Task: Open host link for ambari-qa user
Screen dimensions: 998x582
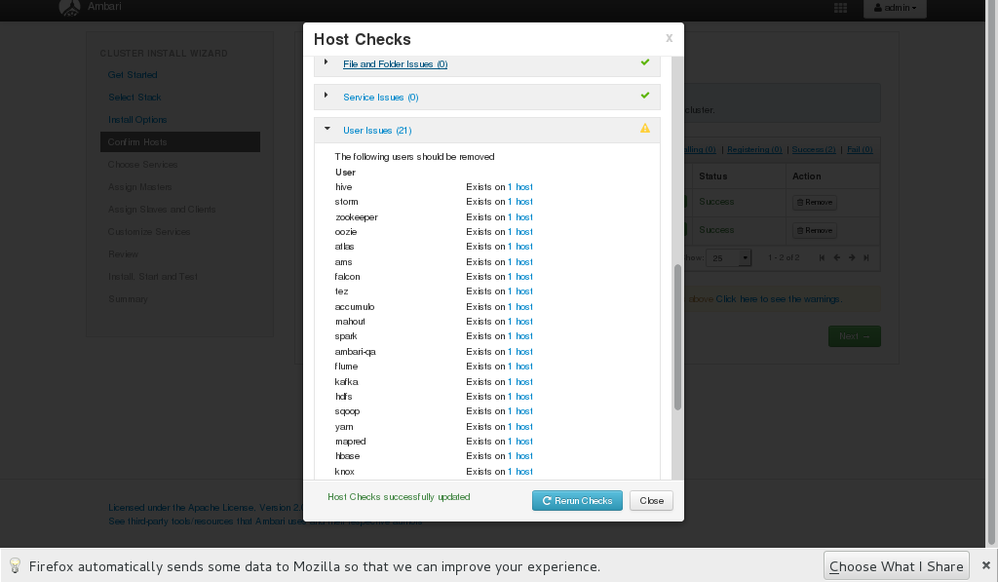Action: tap(520, 351)
